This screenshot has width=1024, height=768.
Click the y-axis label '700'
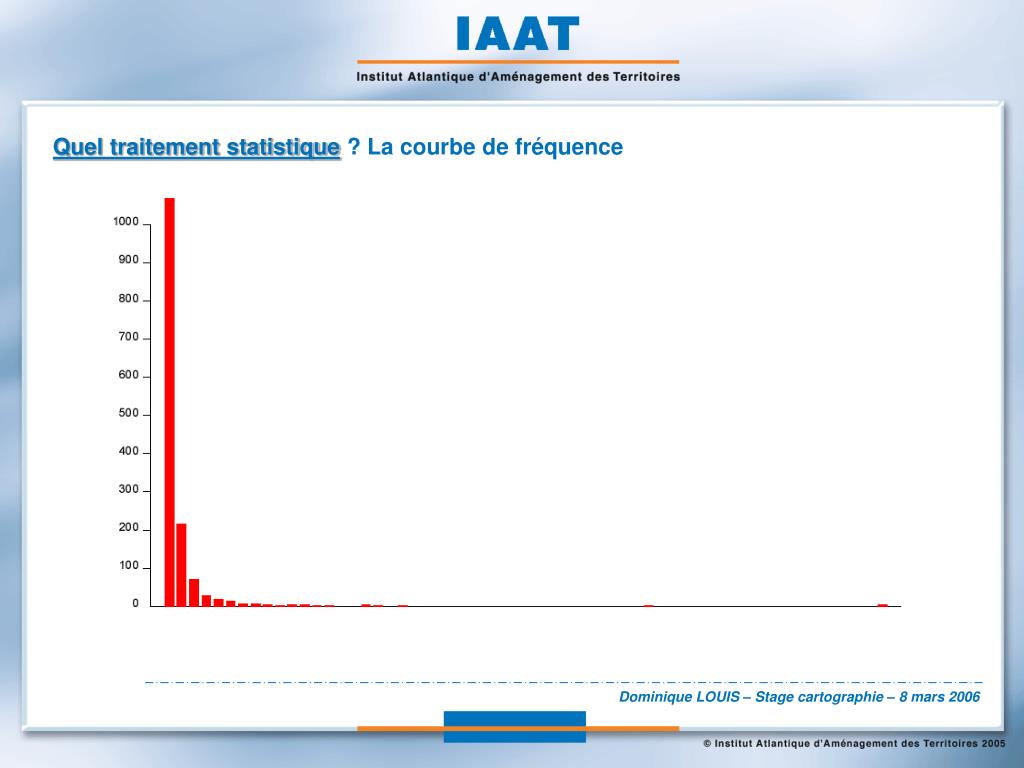129,337
